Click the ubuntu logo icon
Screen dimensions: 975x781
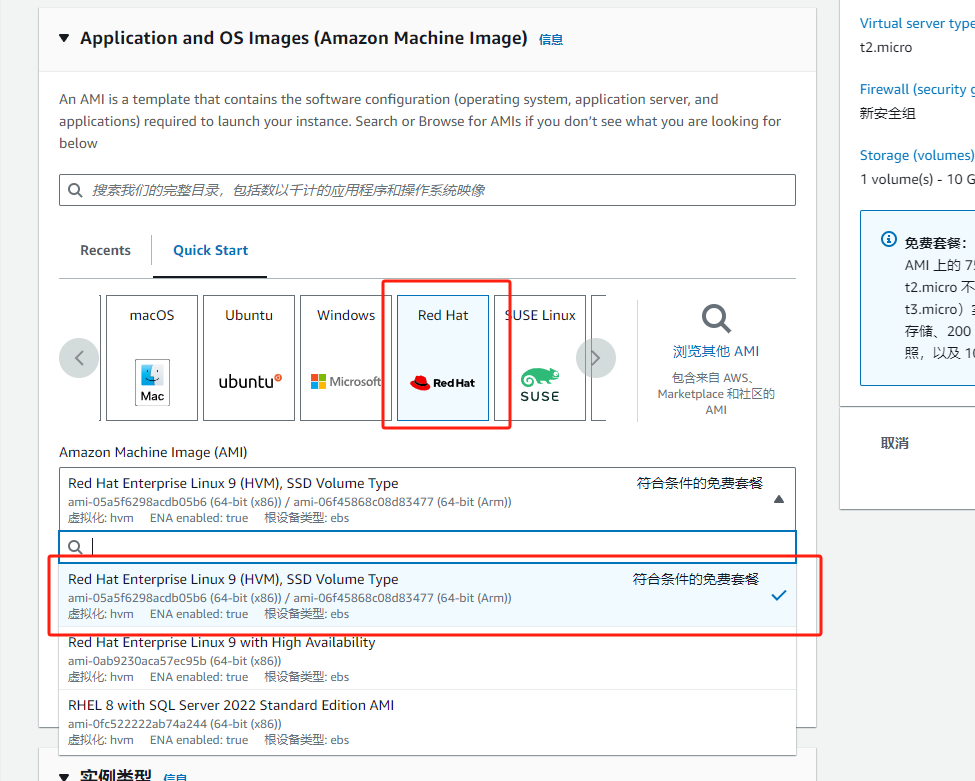[x=250, y=381]
